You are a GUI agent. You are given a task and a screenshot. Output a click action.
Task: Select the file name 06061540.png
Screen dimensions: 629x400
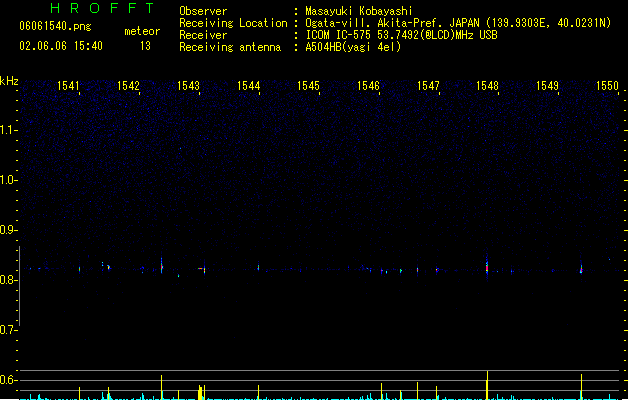pyautogui.click(x=55, y=26)
